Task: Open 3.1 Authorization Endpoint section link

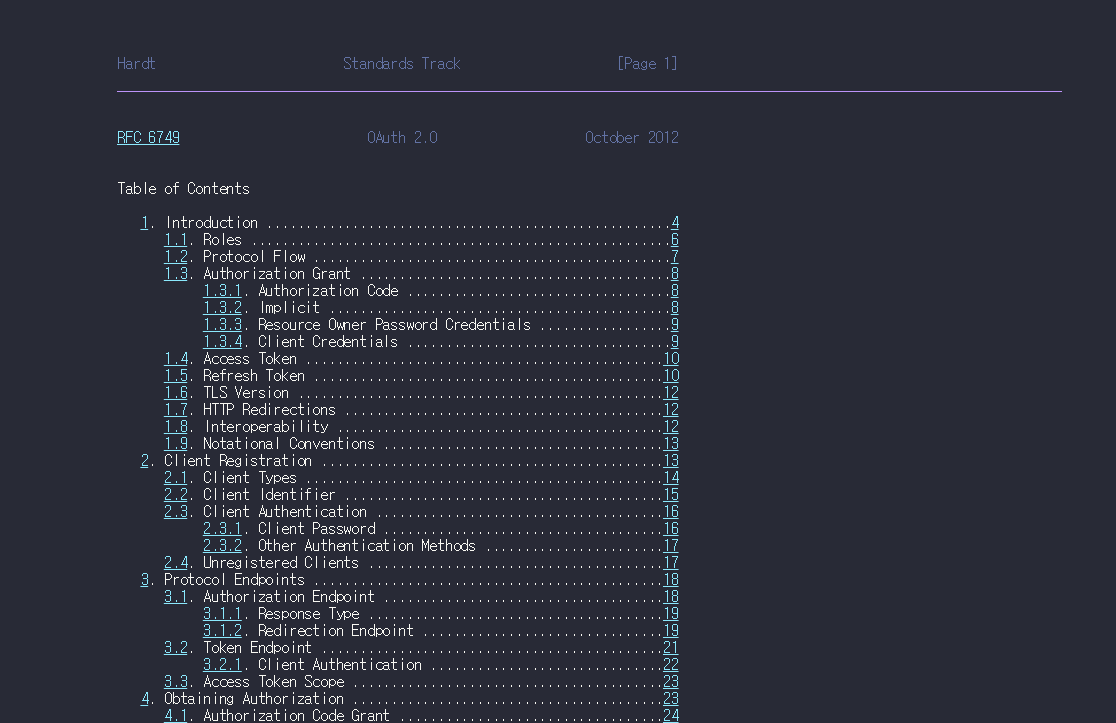Action: pos(176,597)
